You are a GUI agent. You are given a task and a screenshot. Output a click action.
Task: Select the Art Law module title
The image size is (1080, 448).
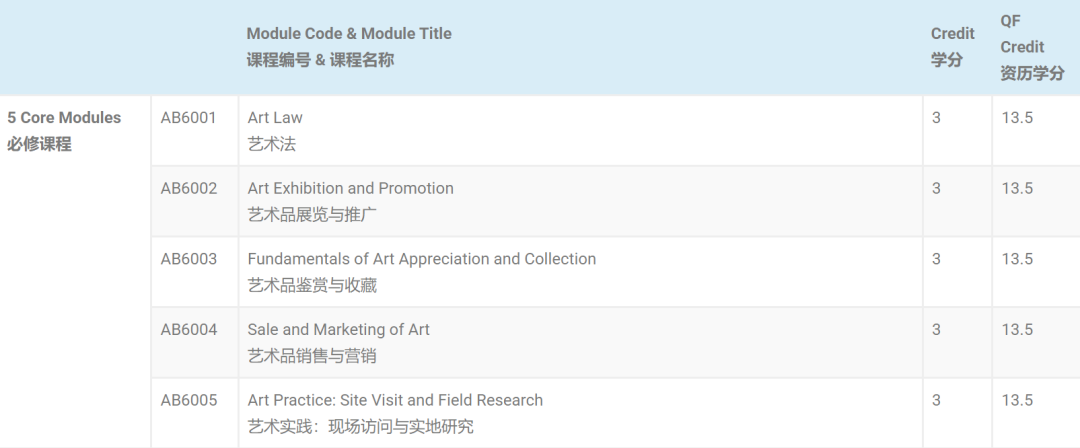tap(275, 118)
